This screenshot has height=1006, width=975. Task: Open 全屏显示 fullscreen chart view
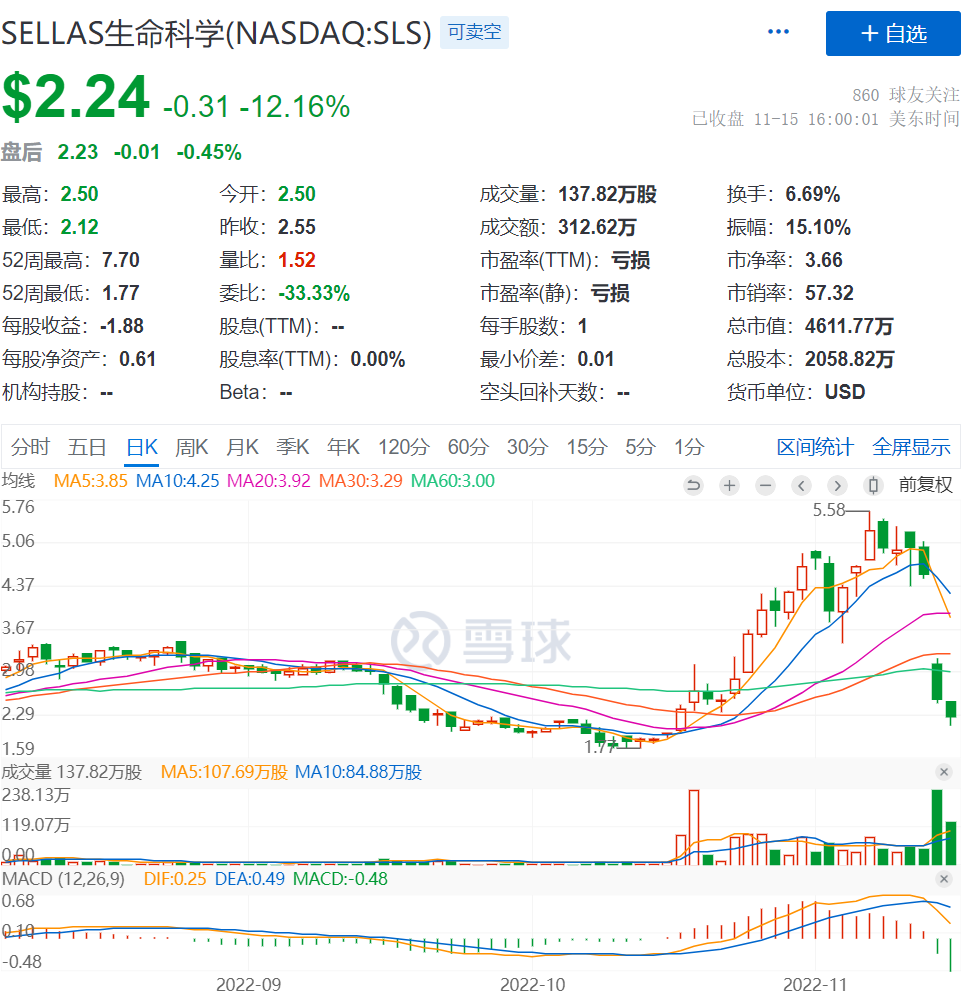click(x=911, y=447)
